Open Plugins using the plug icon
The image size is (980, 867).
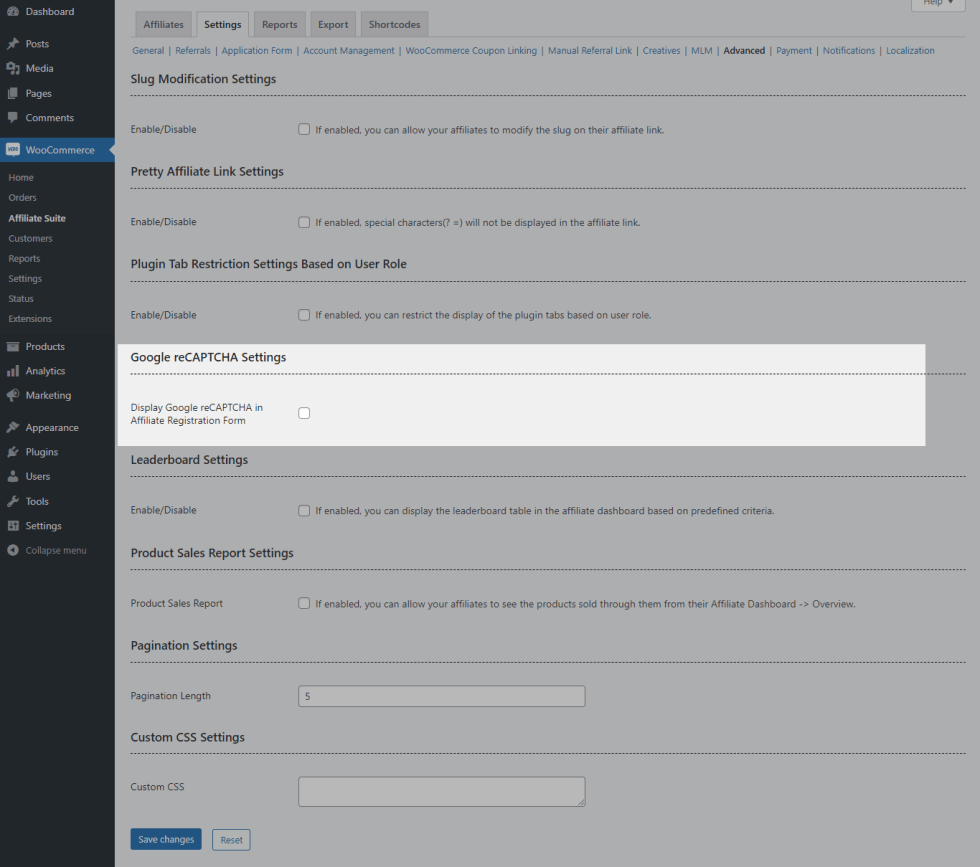pos(13,452)
